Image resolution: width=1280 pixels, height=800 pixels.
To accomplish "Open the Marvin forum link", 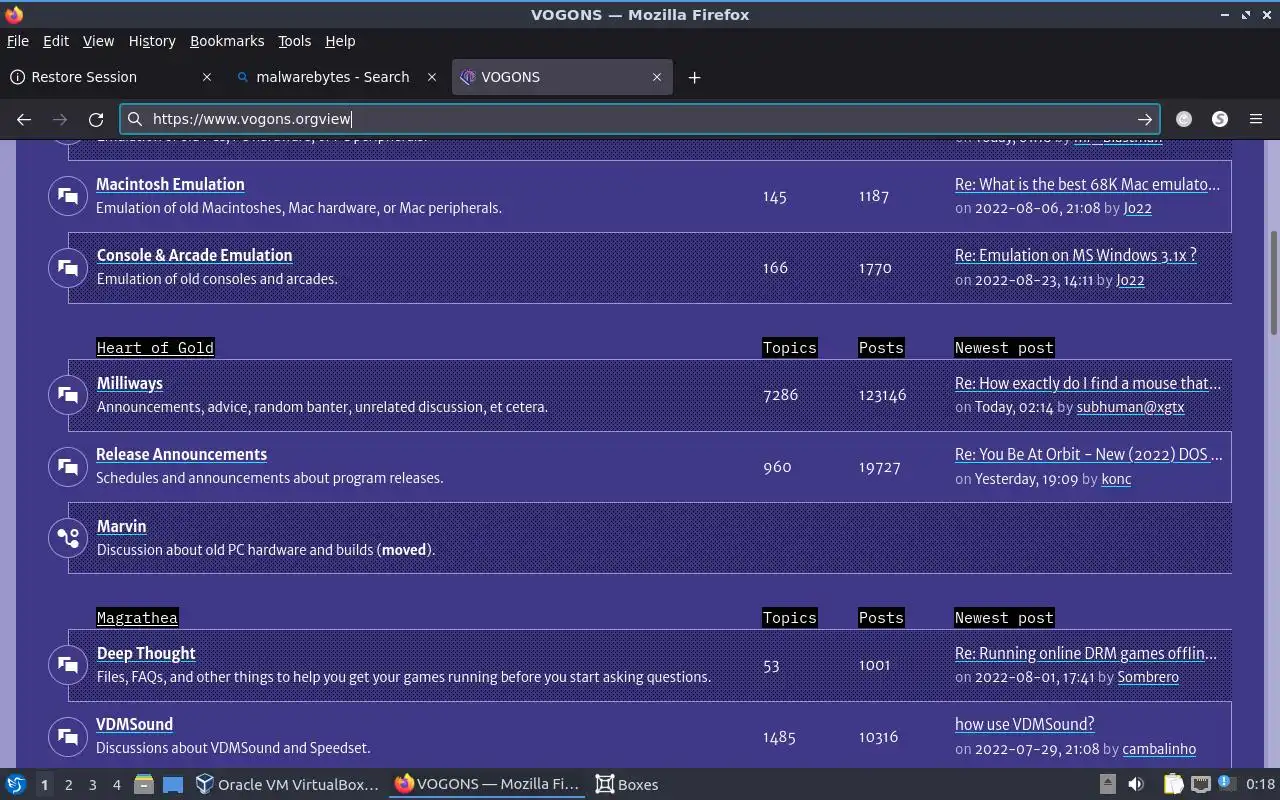I will click(x=121, y=526).
